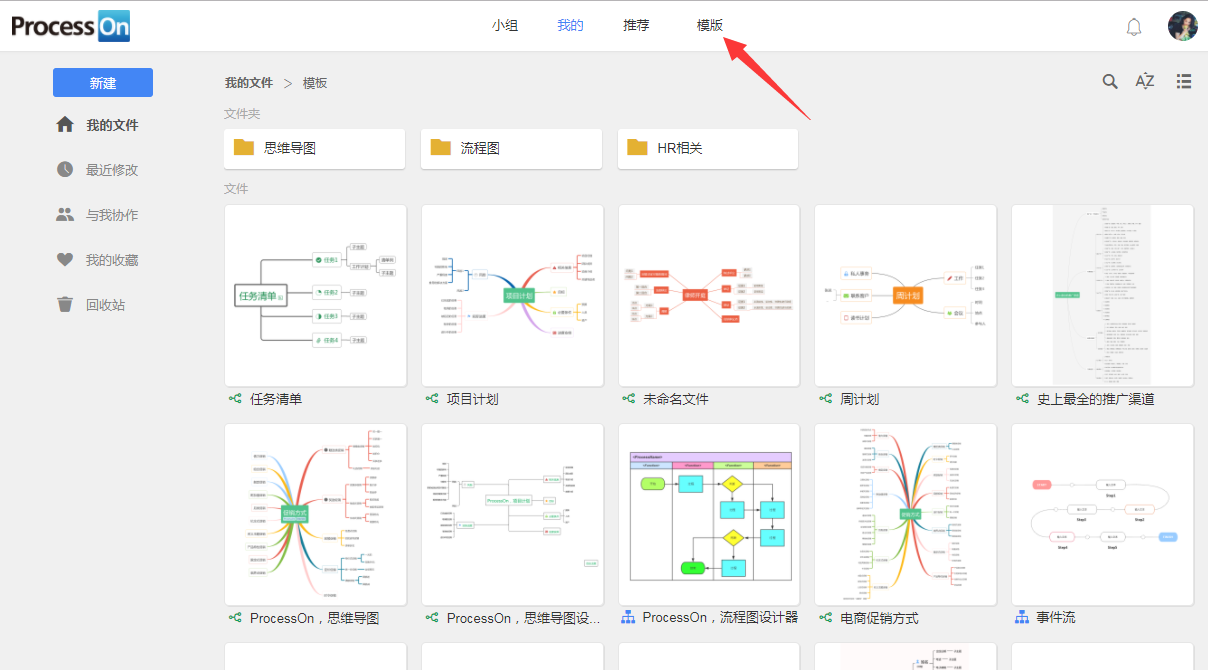This screenshot has height=670, width=1208.
Task: Click the HR相关 folder name
Action: tap(680, 148)
